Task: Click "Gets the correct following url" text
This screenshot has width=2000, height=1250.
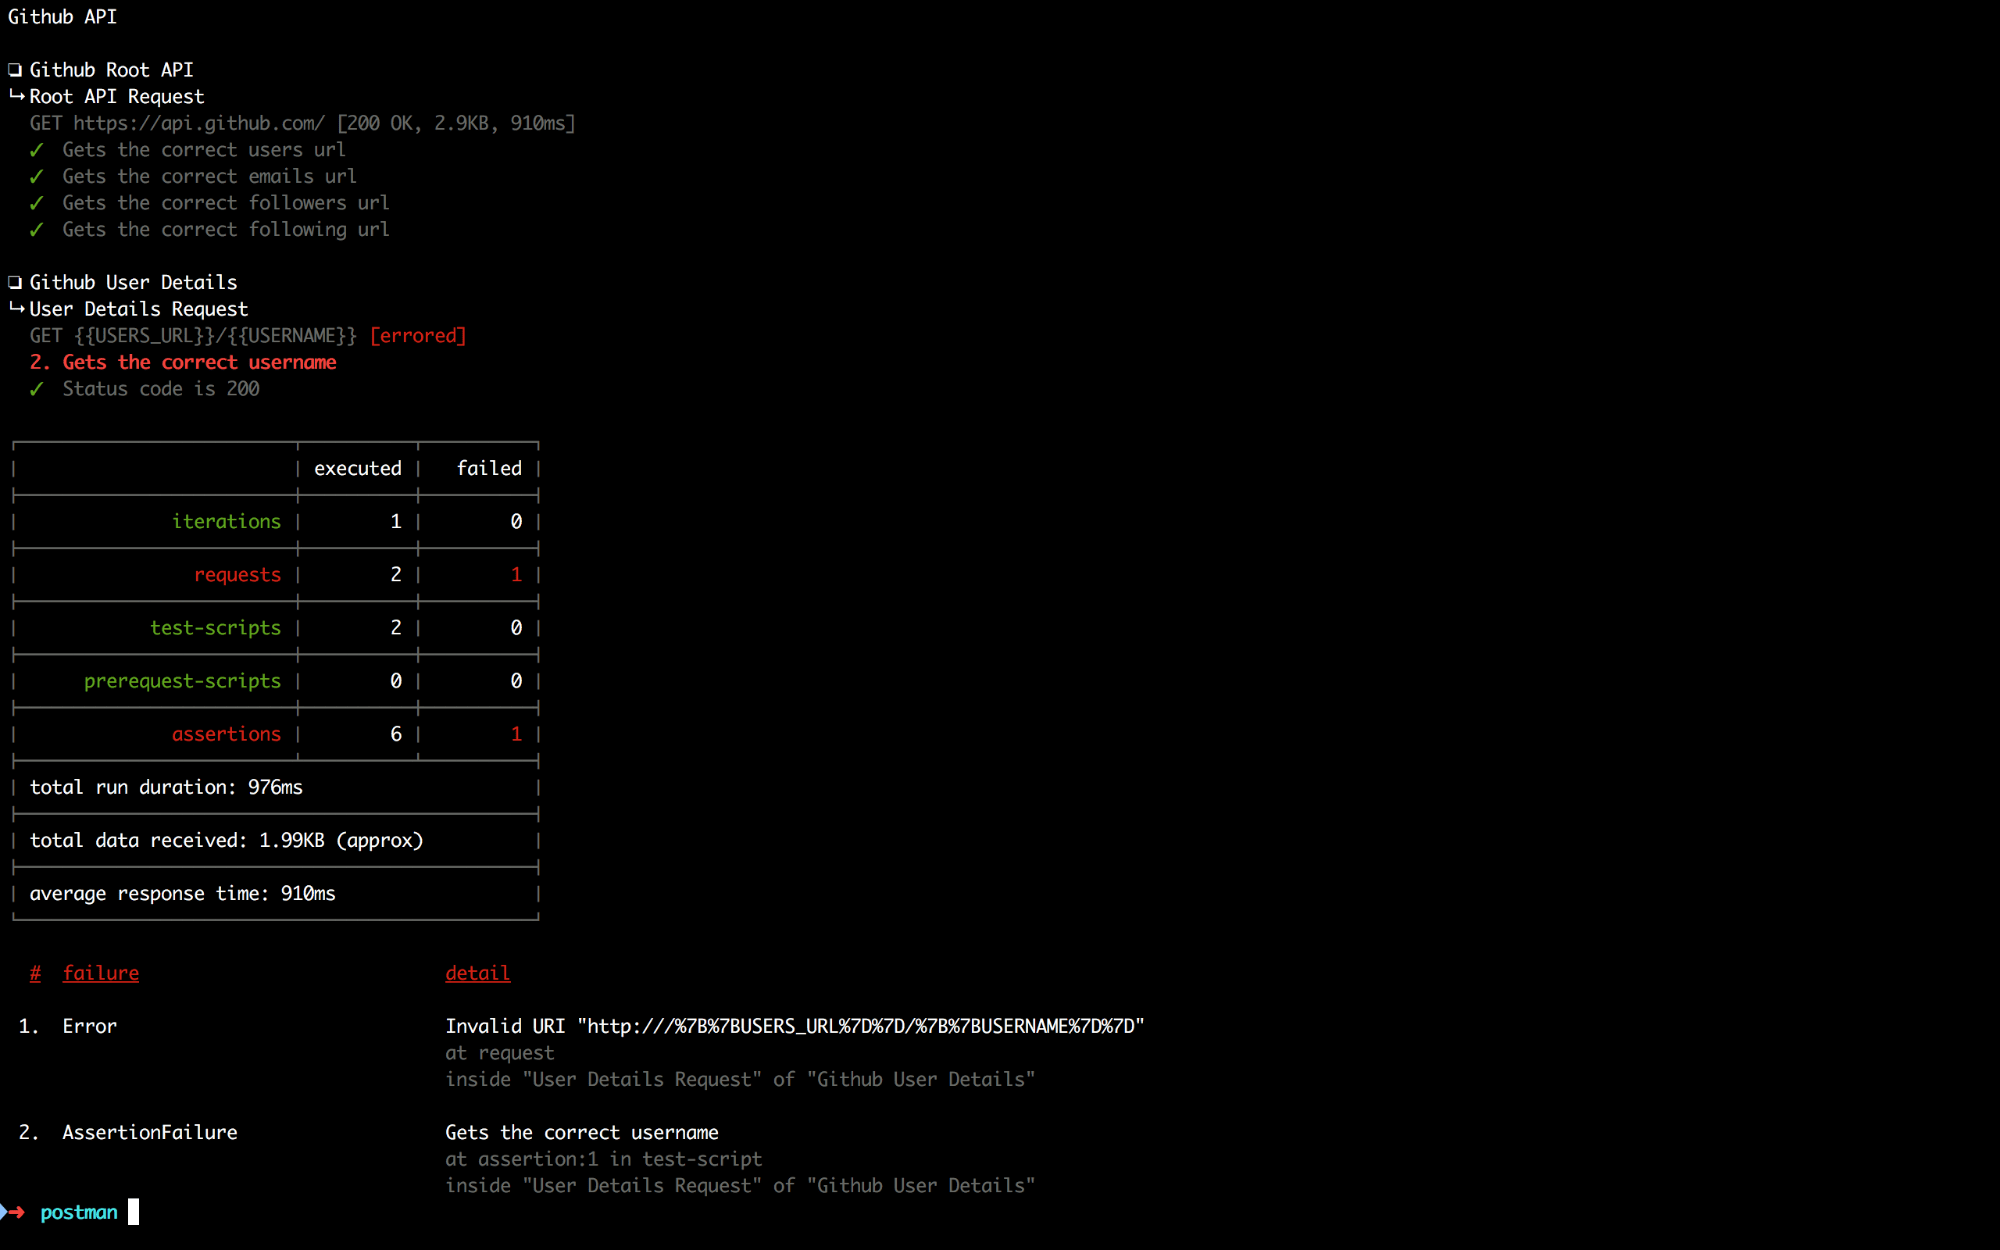Action: click(x=226, y=230)
